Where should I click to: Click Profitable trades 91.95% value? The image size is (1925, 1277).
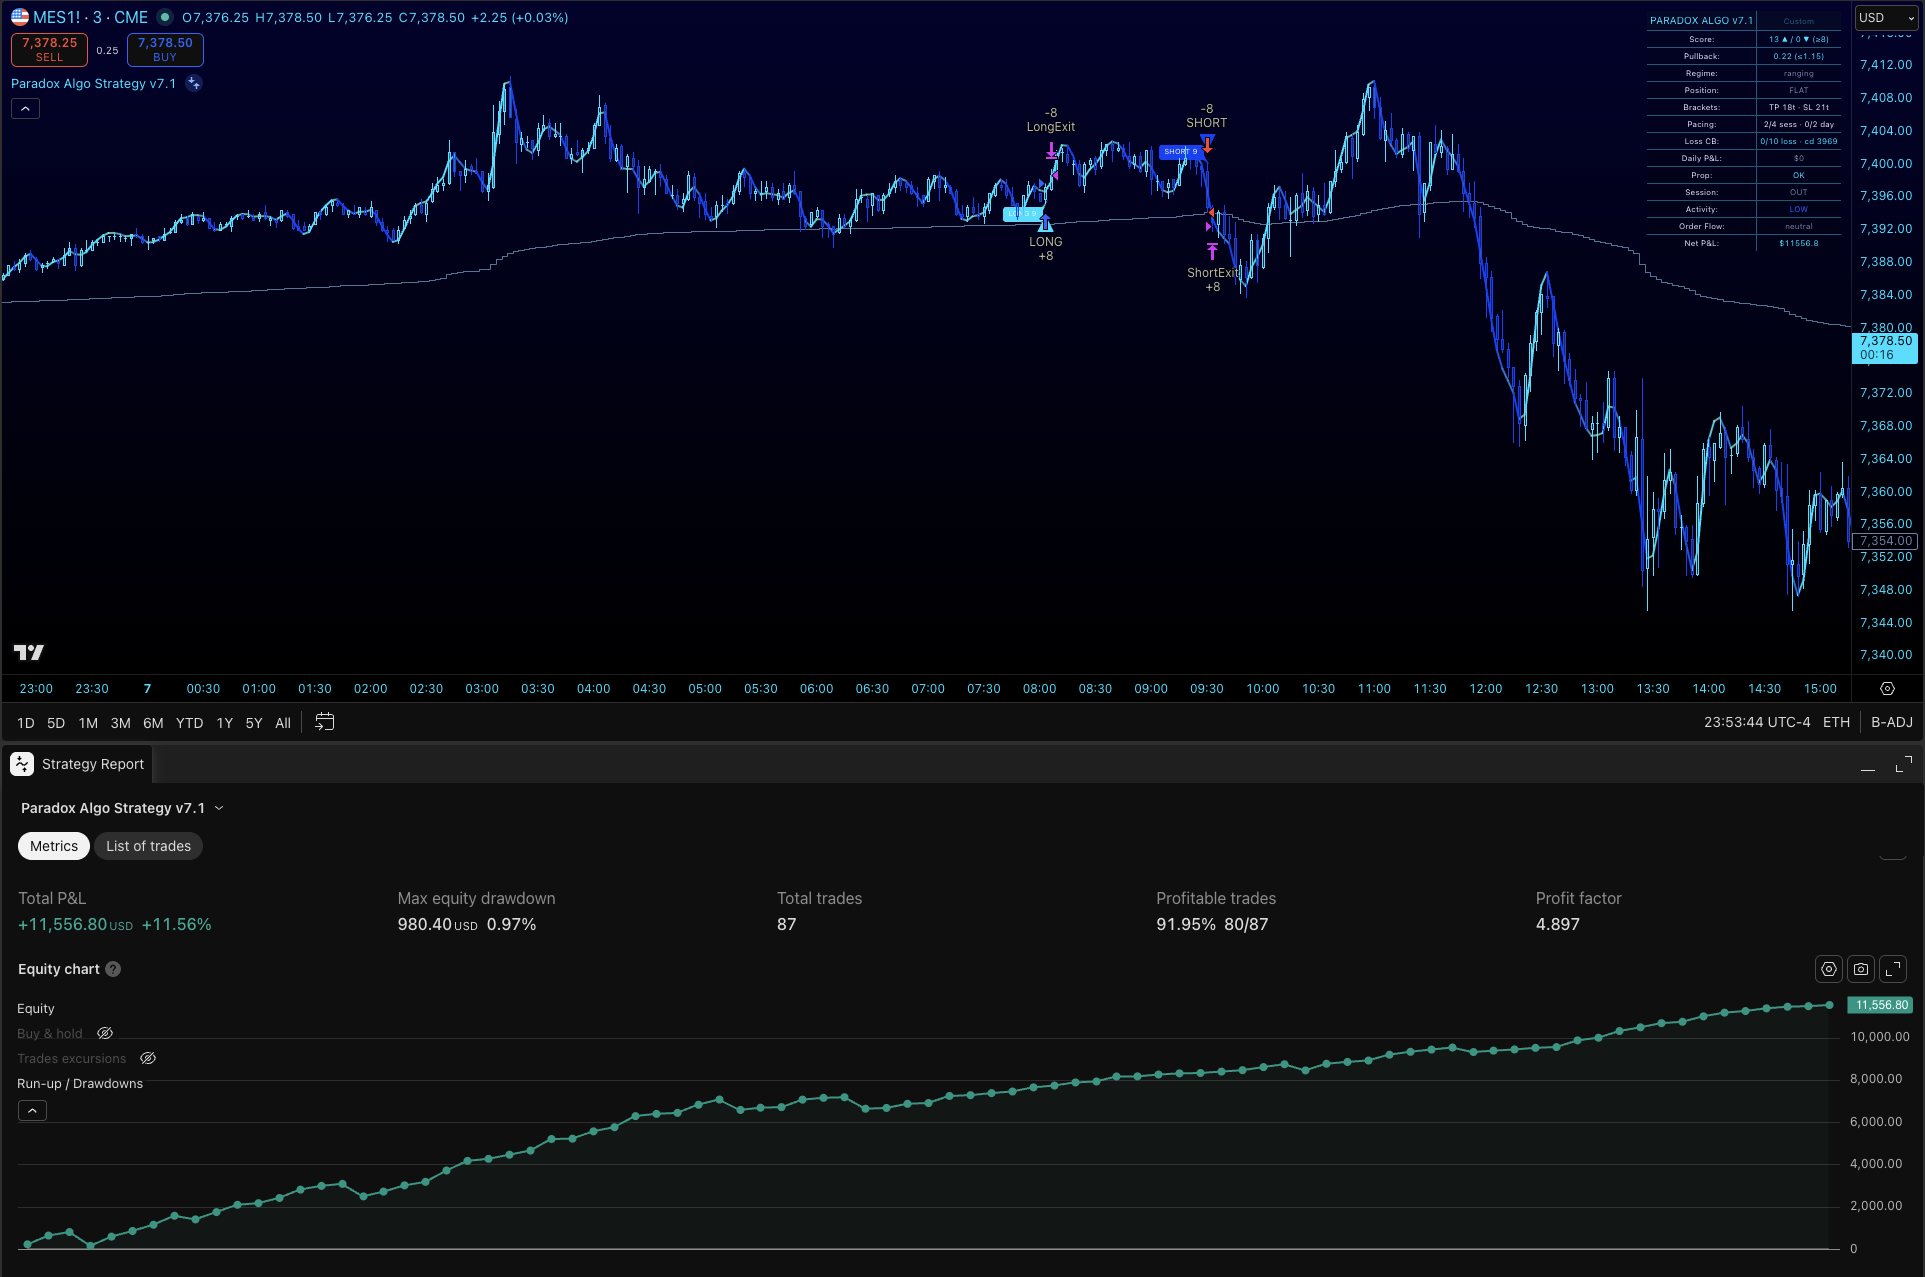click(1186, 924)
